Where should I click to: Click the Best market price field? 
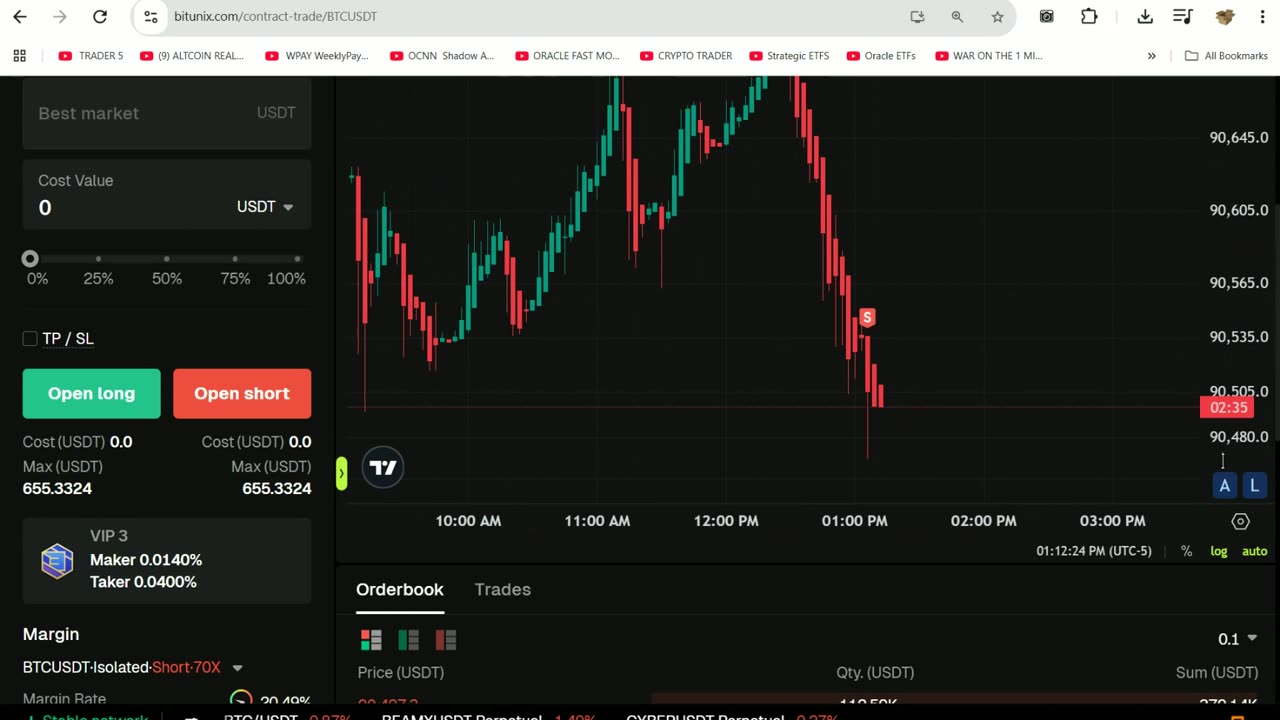(167, 113)
